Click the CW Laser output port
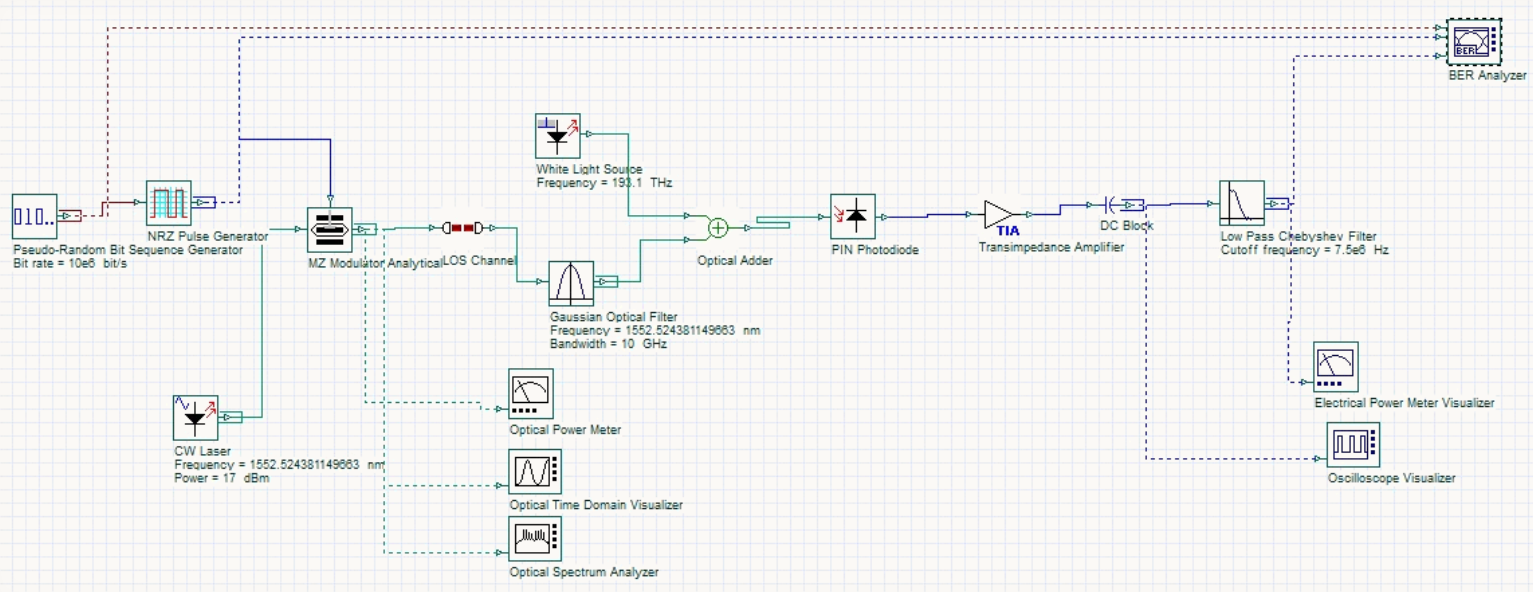 [232, 417]
